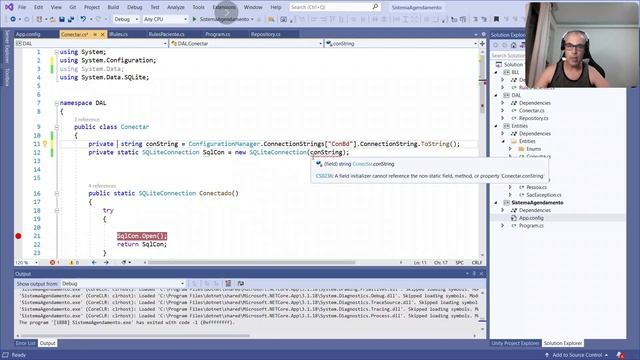Click the pin icon on Conectar.cs tab
640x360 pixels.
[95, 34]
